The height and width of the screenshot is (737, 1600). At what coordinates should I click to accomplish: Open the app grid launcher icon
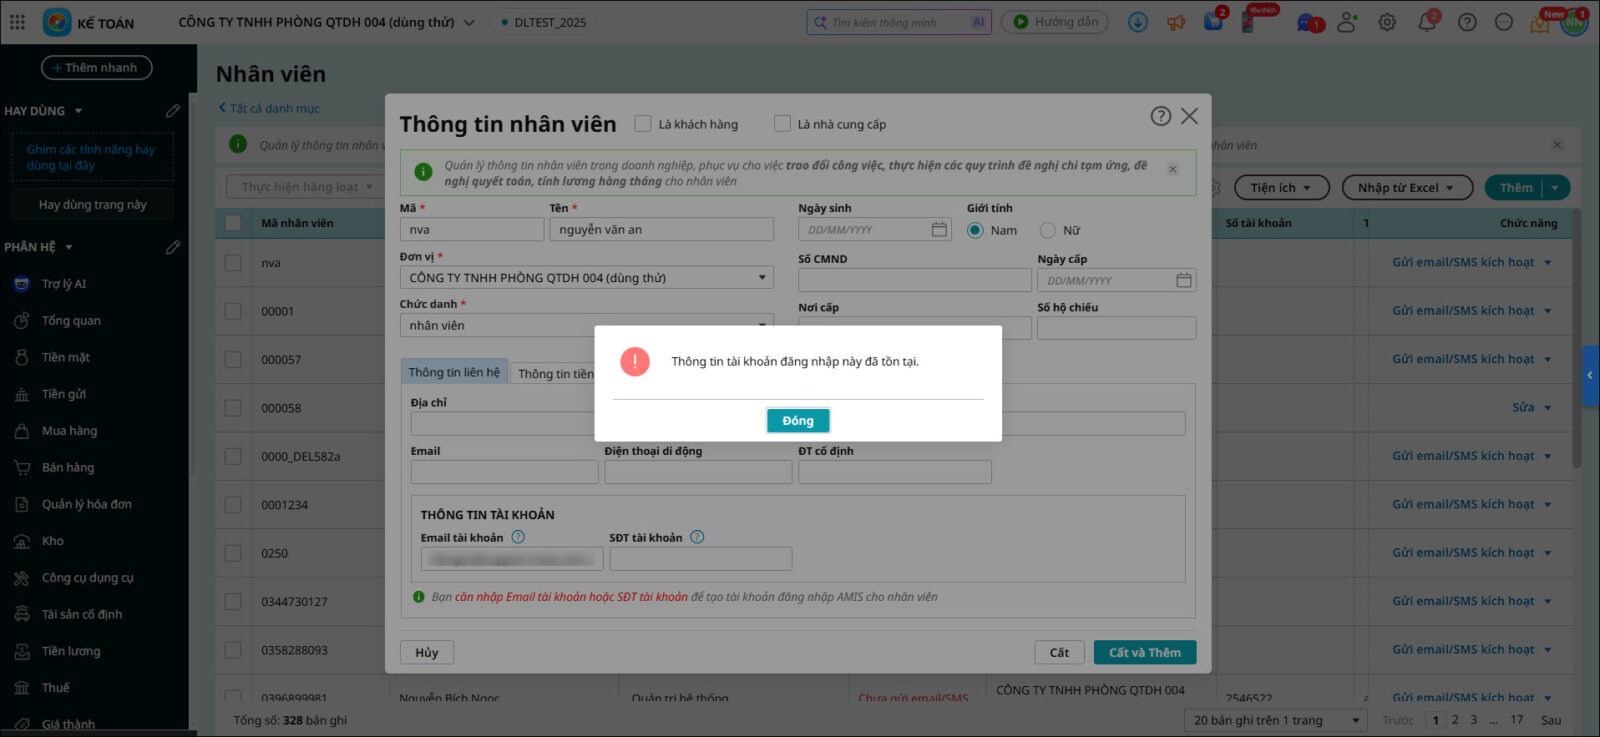click(17, 22)
